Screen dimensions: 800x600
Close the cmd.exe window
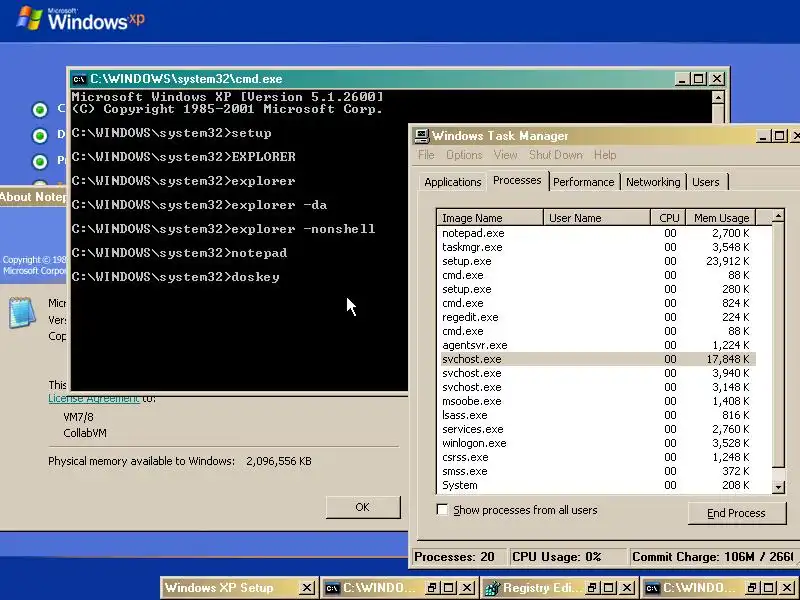click(x=717, y=79)
